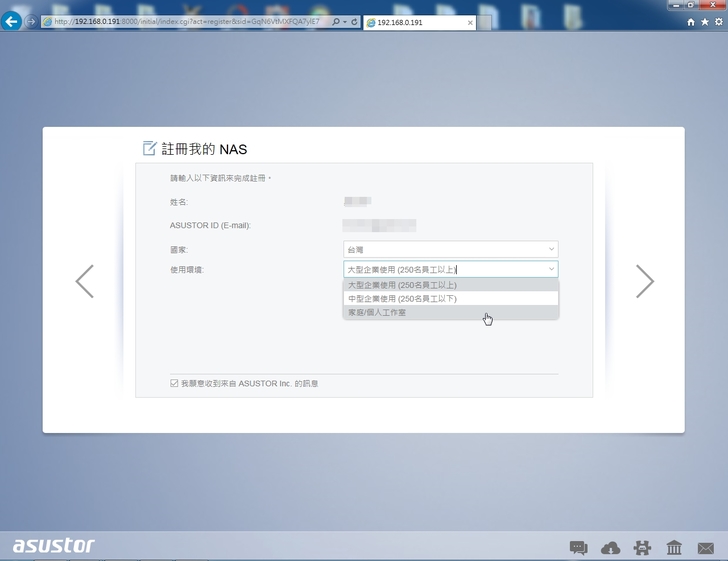728x561 pixels.
Task: Select 中型企業使用 (250名員工以下) option
Action: coord(450,299)
